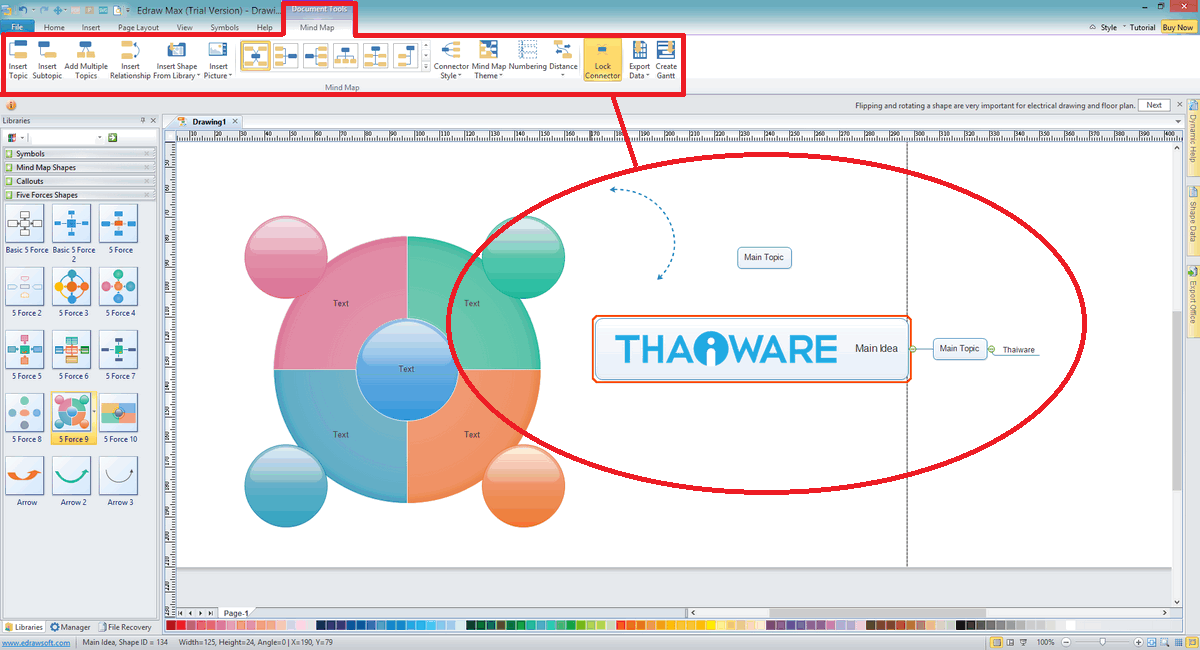The height and width of the screenshot is (650, 1200).
Task: Switch to the Libraries panel tab
Action: click(x=24, y=627)
